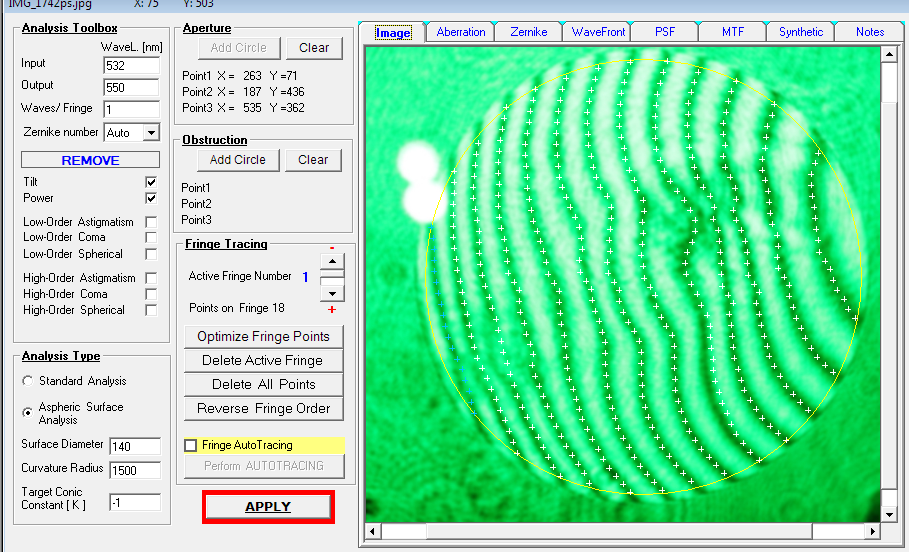Click Add Circle under Aperture
The image size is (909, 552).
(239, 48)
